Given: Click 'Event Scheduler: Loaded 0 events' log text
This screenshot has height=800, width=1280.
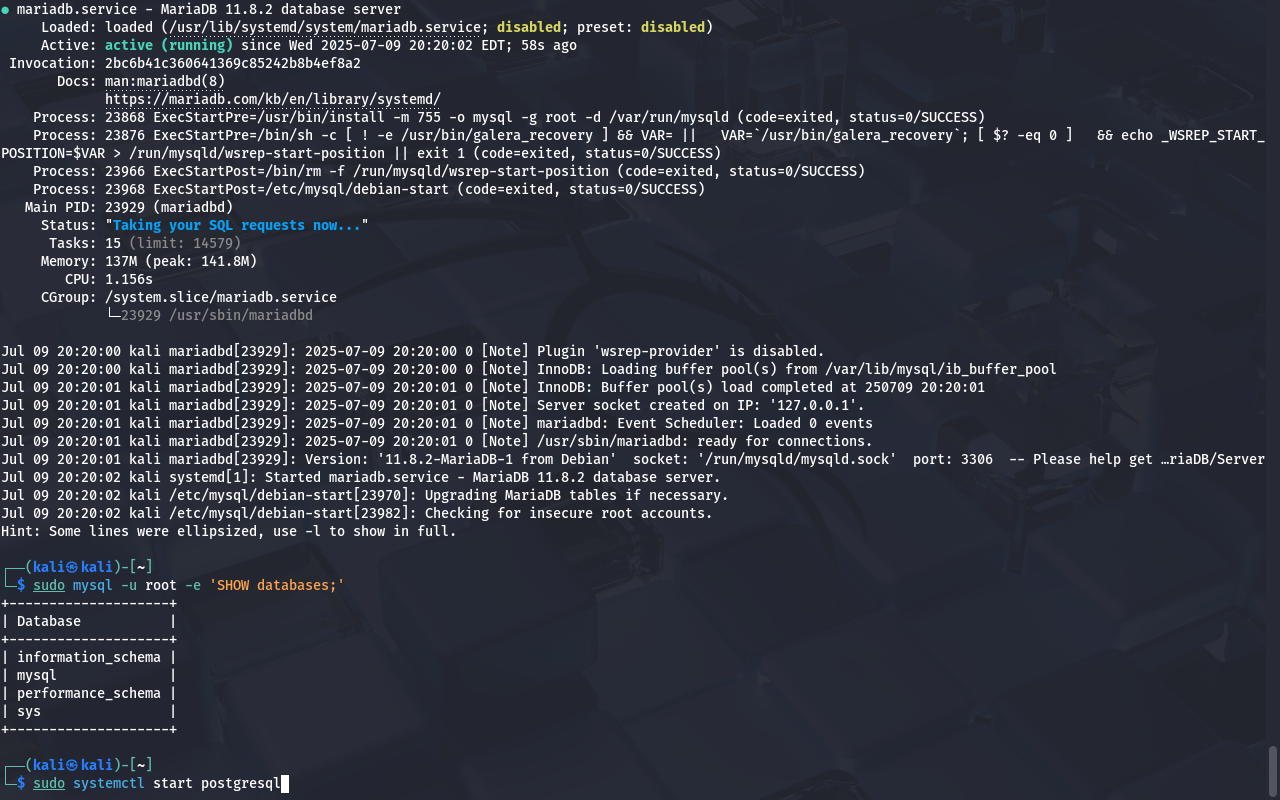Looking at the screenshot, I should [745, 423].
